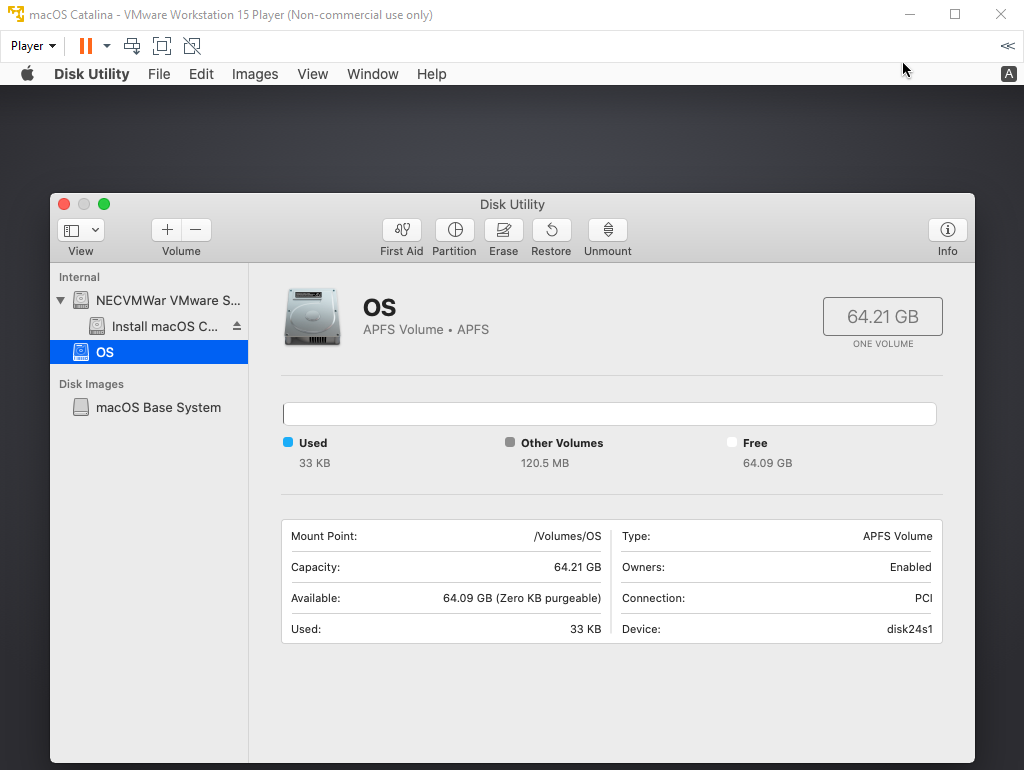
Task: Open the Info panel
Action: (x=948, y=230)
